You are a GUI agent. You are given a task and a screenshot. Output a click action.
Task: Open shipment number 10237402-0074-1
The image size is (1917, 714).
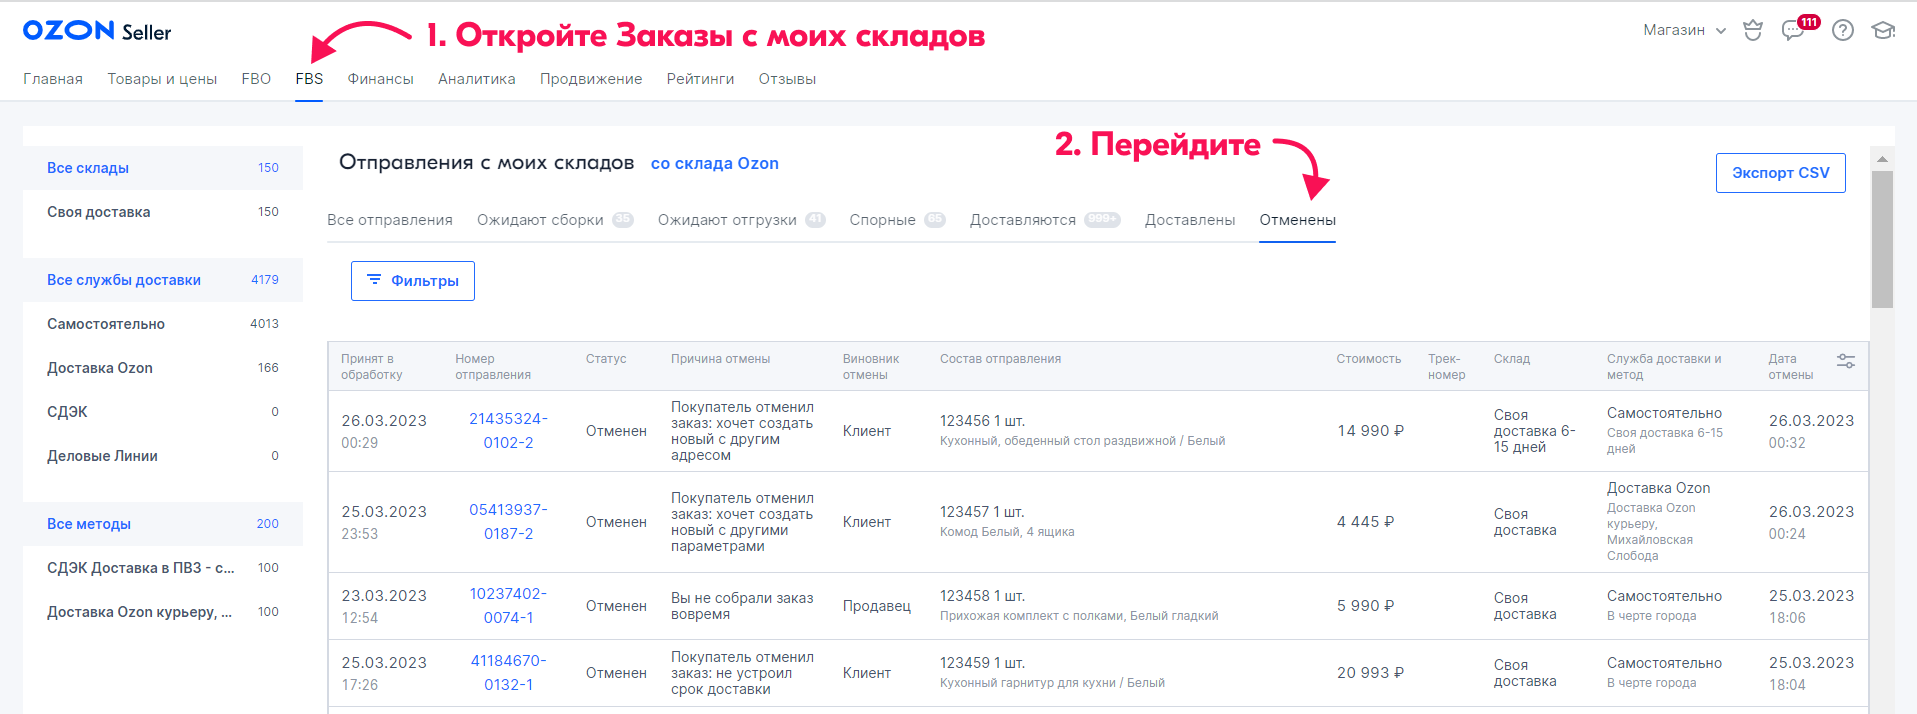click(x=508, y=605)
